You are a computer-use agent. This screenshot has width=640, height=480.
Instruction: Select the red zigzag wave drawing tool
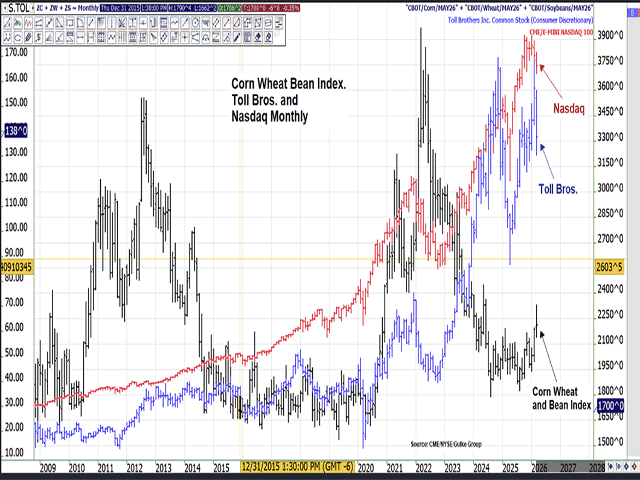[x=28, y=23]
